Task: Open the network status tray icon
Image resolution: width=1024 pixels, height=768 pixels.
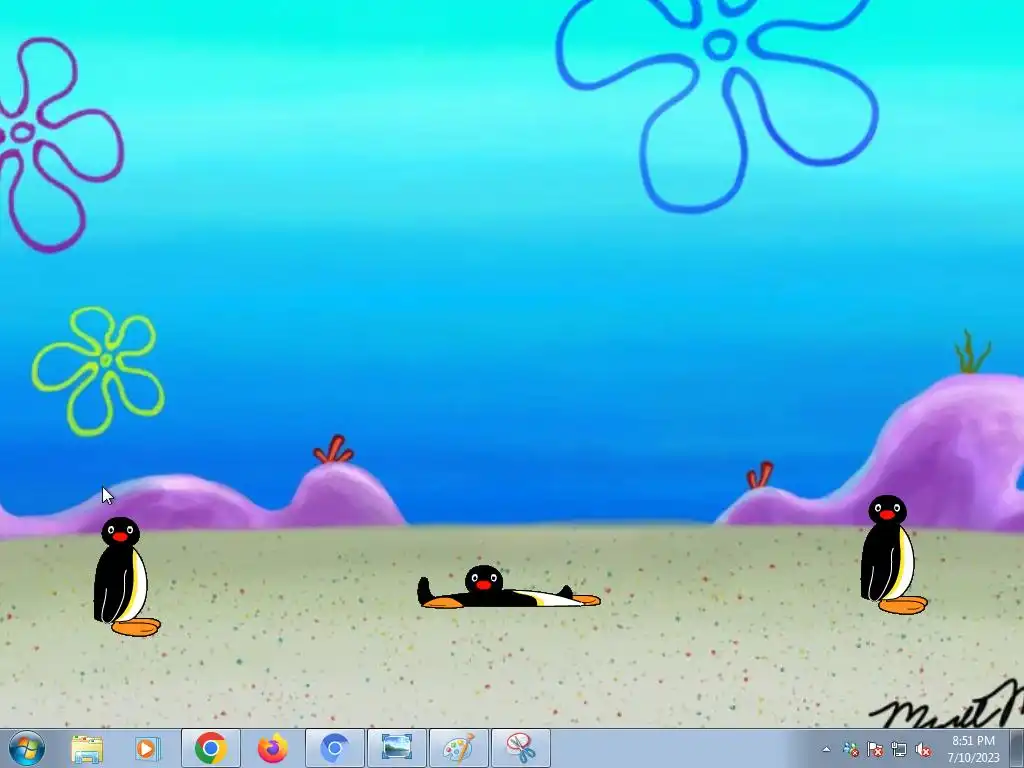Action: (x=899, y=749)
